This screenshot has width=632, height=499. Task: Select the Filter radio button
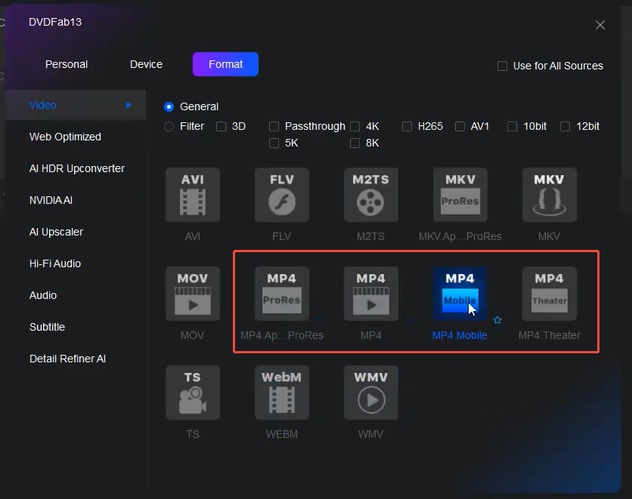click(x=168, y=127)
